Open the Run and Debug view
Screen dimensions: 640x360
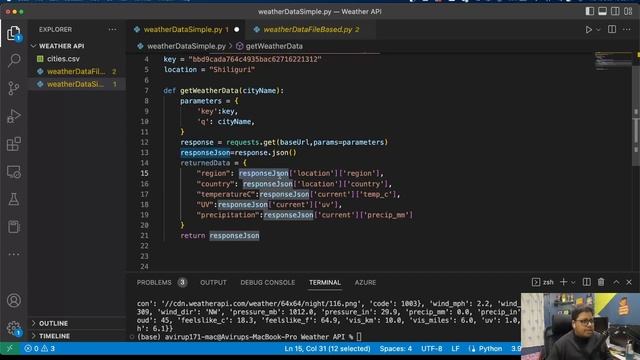coord(14,116)
